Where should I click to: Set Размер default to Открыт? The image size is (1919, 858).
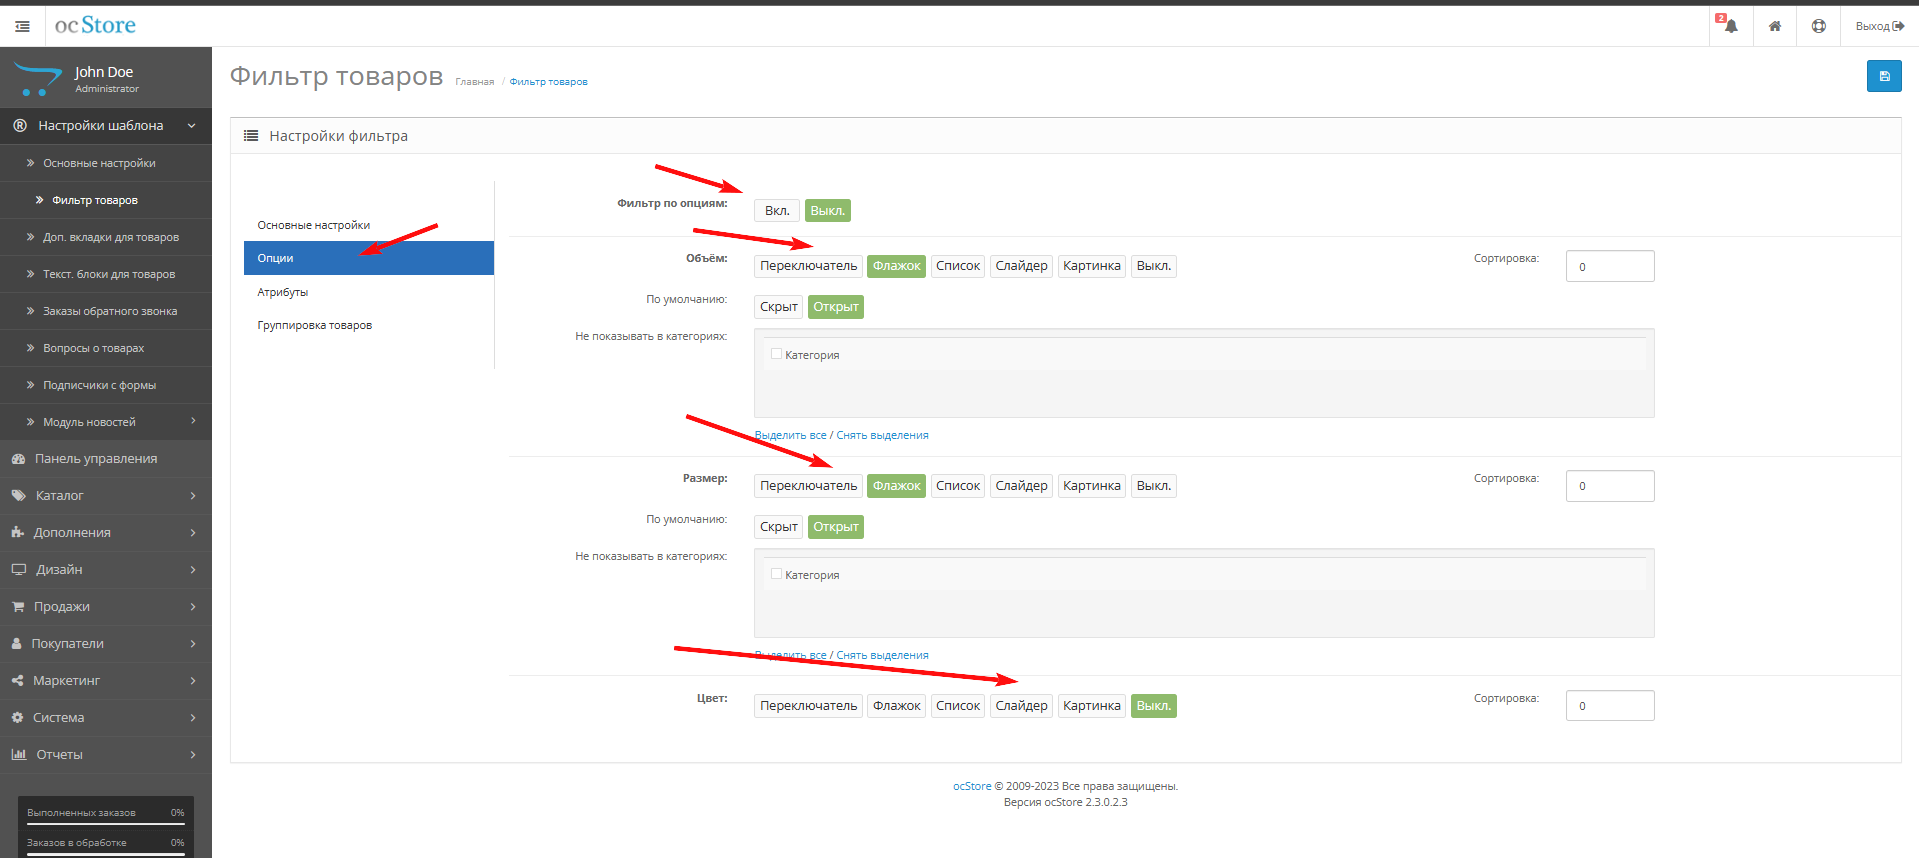(x=836, y=527)
